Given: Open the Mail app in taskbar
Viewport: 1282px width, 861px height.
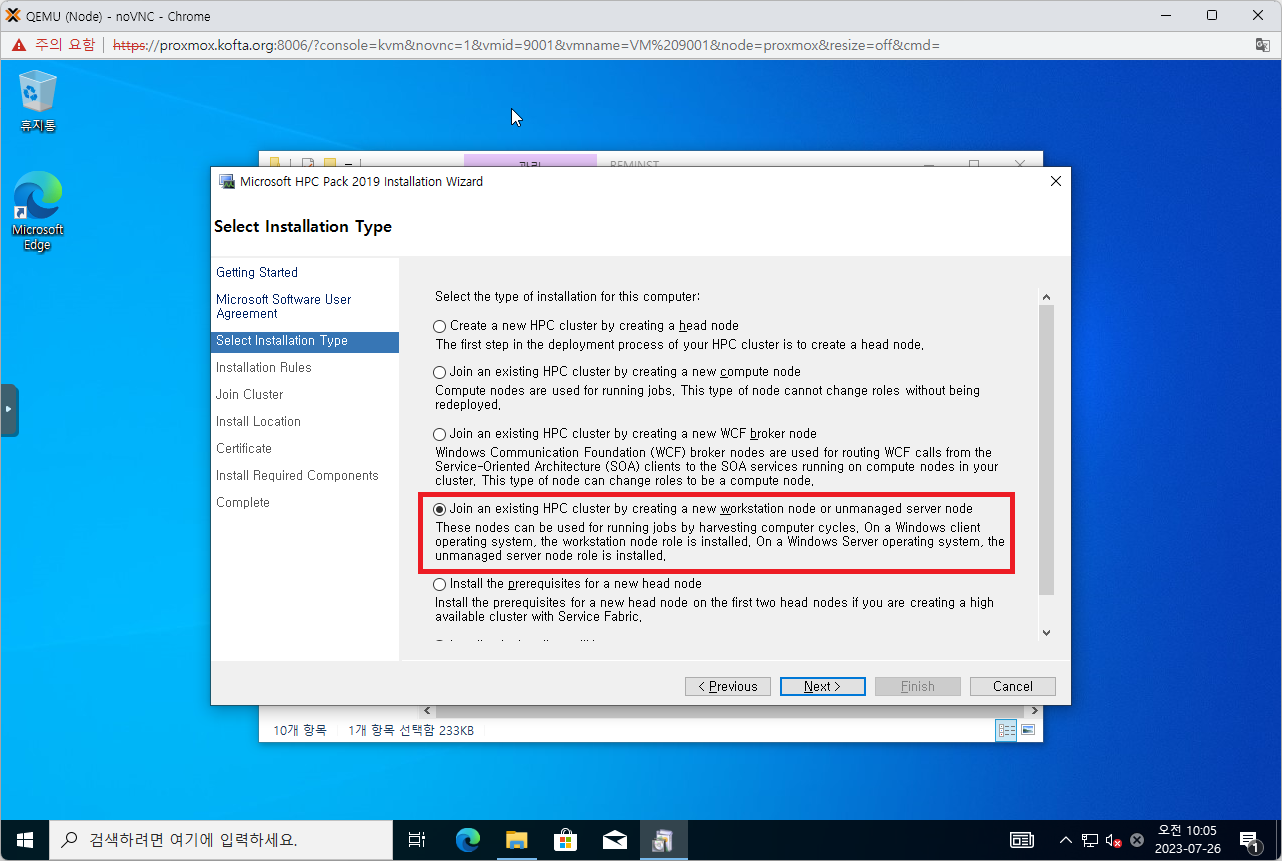Looking at the screenshot, I should coord(614,840).
